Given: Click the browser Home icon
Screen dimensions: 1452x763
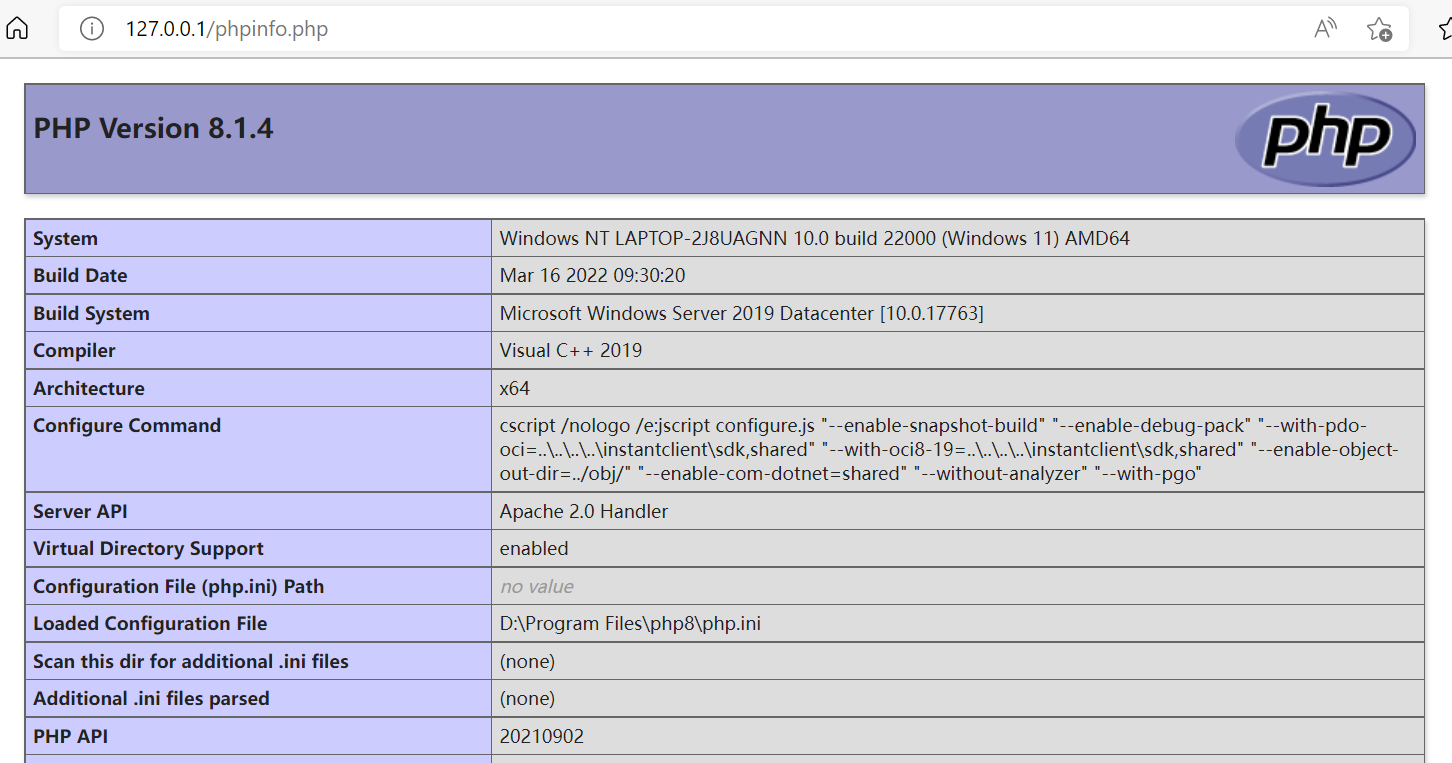Looking at the screenshot, I should point(17,28).
